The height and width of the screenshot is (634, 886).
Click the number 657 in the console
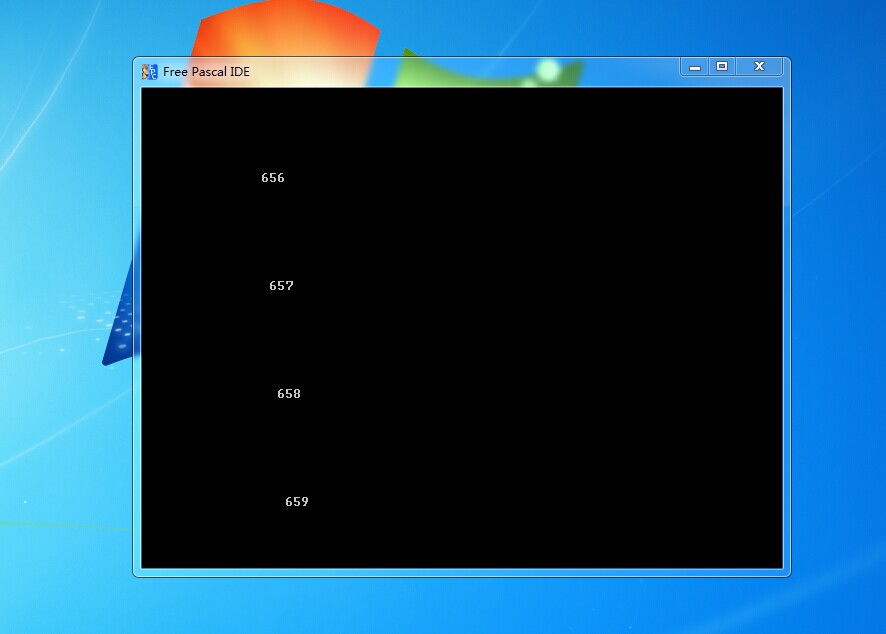click(281, 286)
